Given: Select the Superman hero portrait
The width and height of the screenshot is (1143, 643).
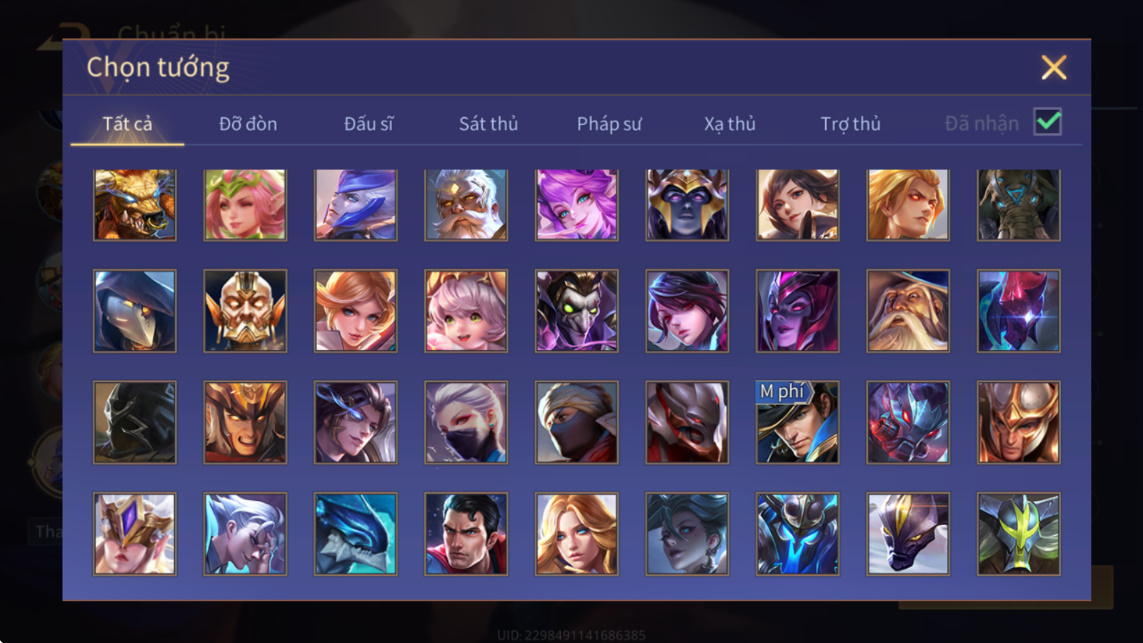Looking at the screenshot, I should 466,534.
